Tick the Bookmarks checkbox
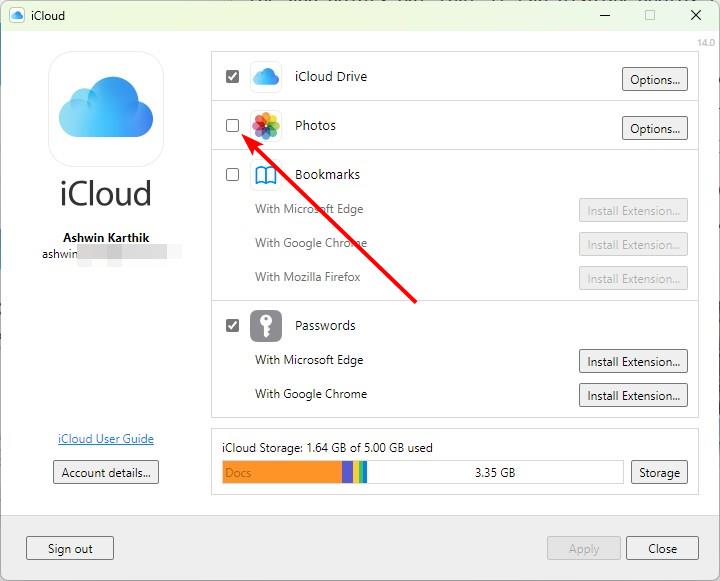 [x=232, y=175]
